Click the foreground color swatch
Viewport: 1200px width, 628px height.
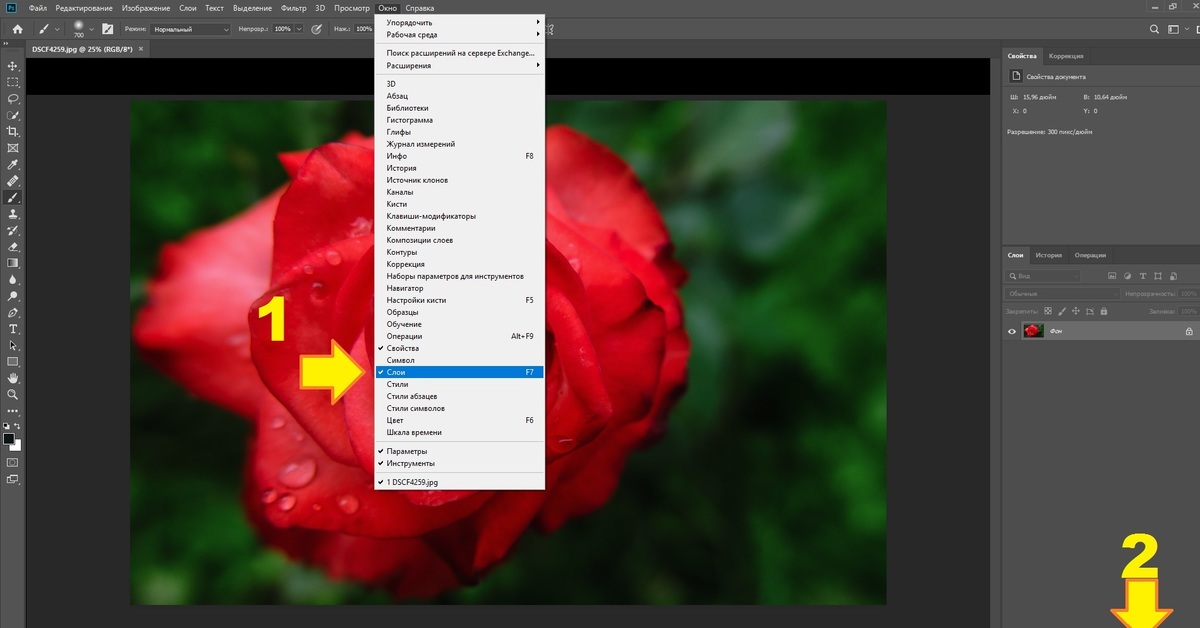tap(9, 438)
